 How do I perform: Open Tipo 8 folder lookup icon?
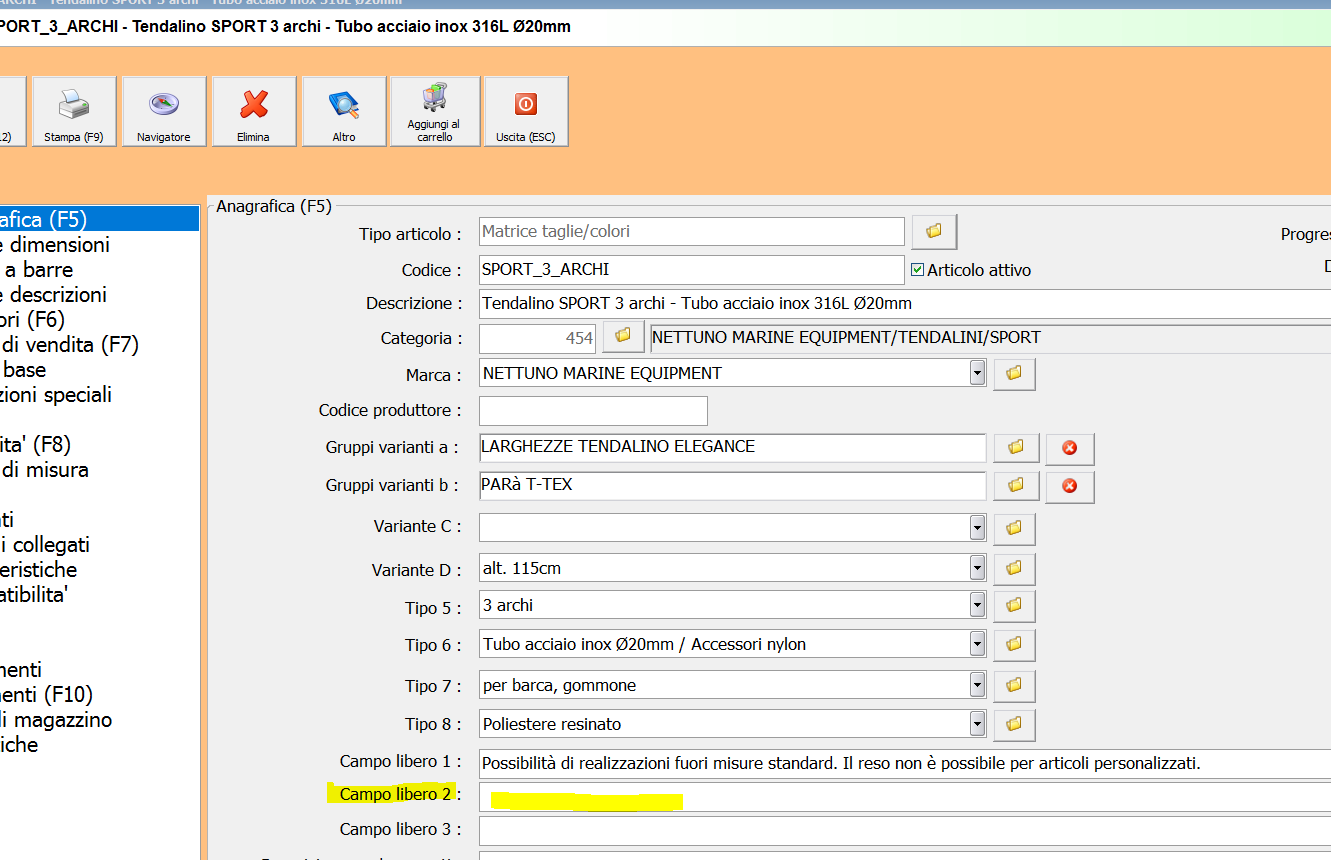click(1014, 724)
